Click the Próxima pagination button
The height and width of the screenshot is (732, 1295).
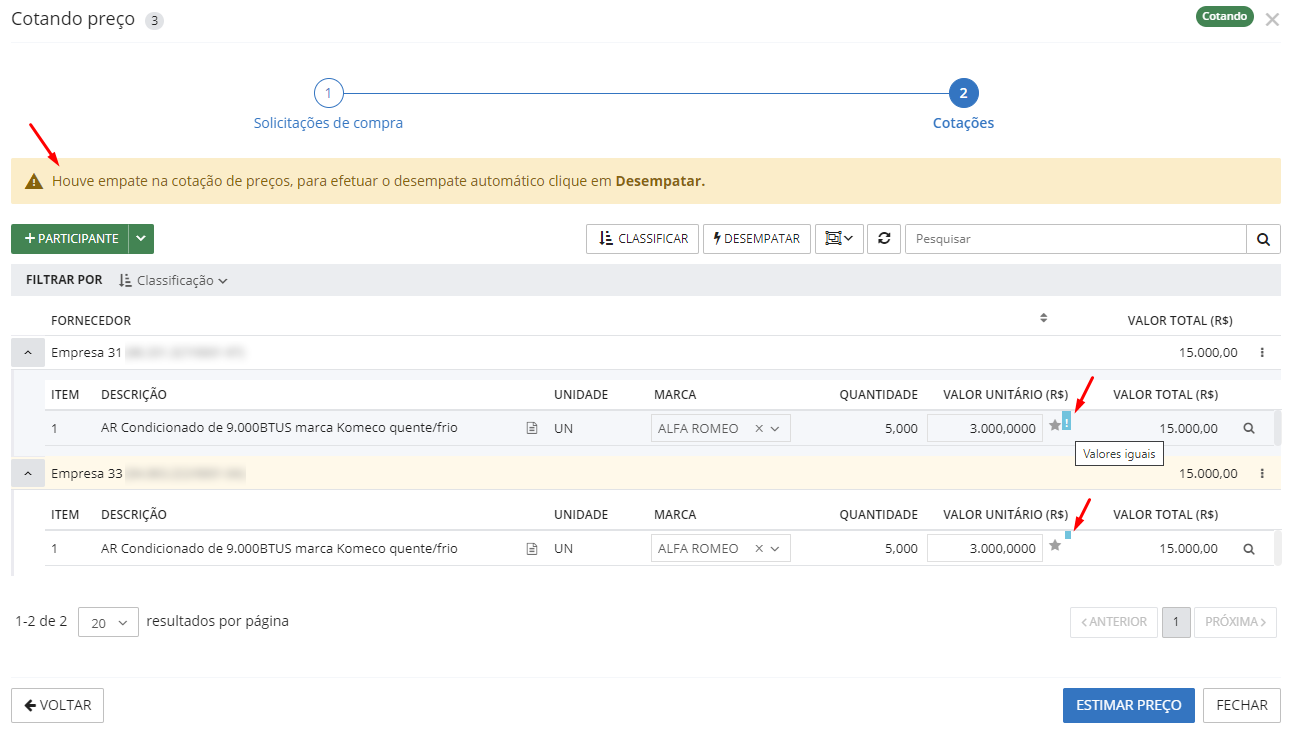1236,622
